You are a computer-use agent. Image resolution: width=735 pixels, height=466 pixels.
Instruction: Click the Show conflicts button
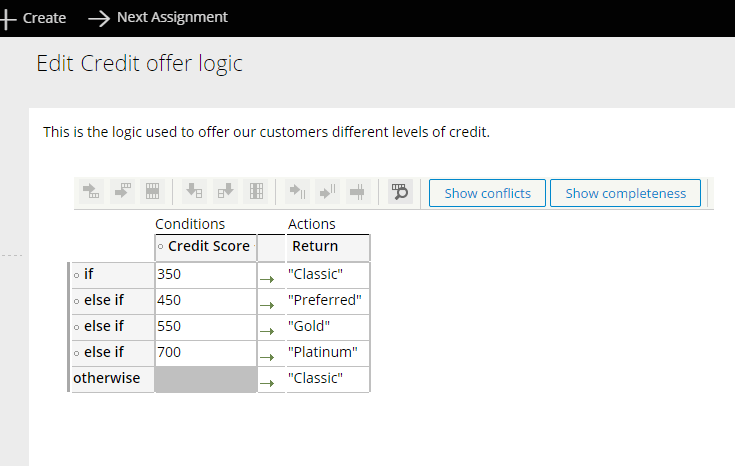click(488, 193)
